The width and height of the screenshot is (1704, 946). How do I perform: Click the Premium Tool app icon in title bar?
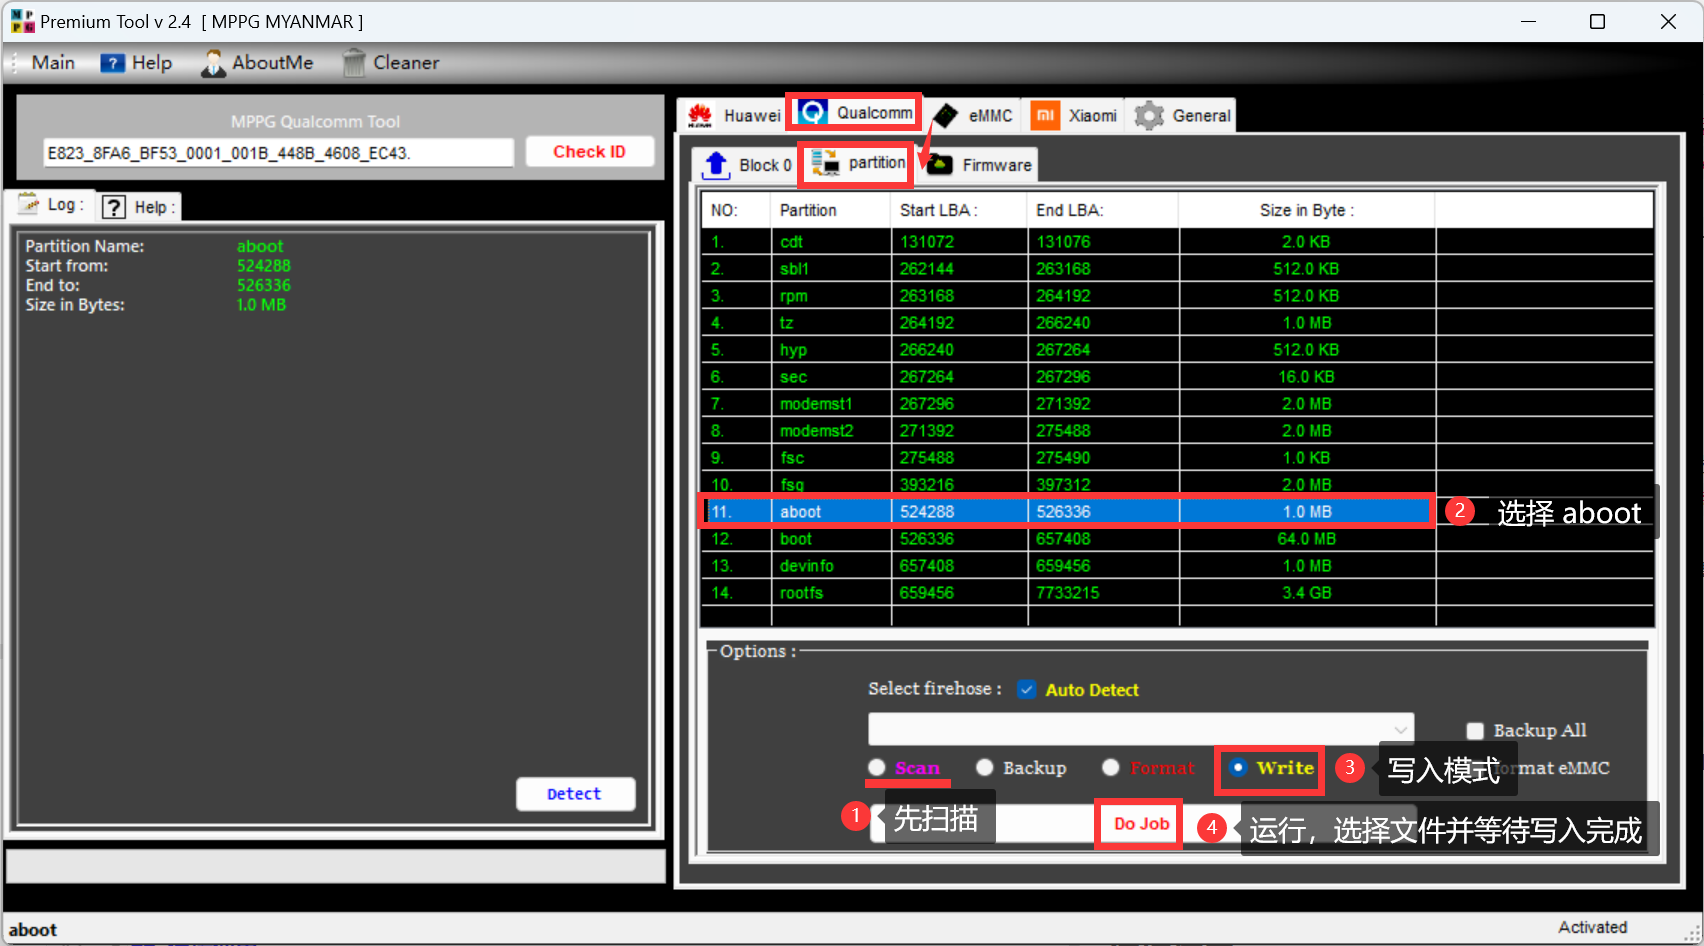(x=22, y=21)
